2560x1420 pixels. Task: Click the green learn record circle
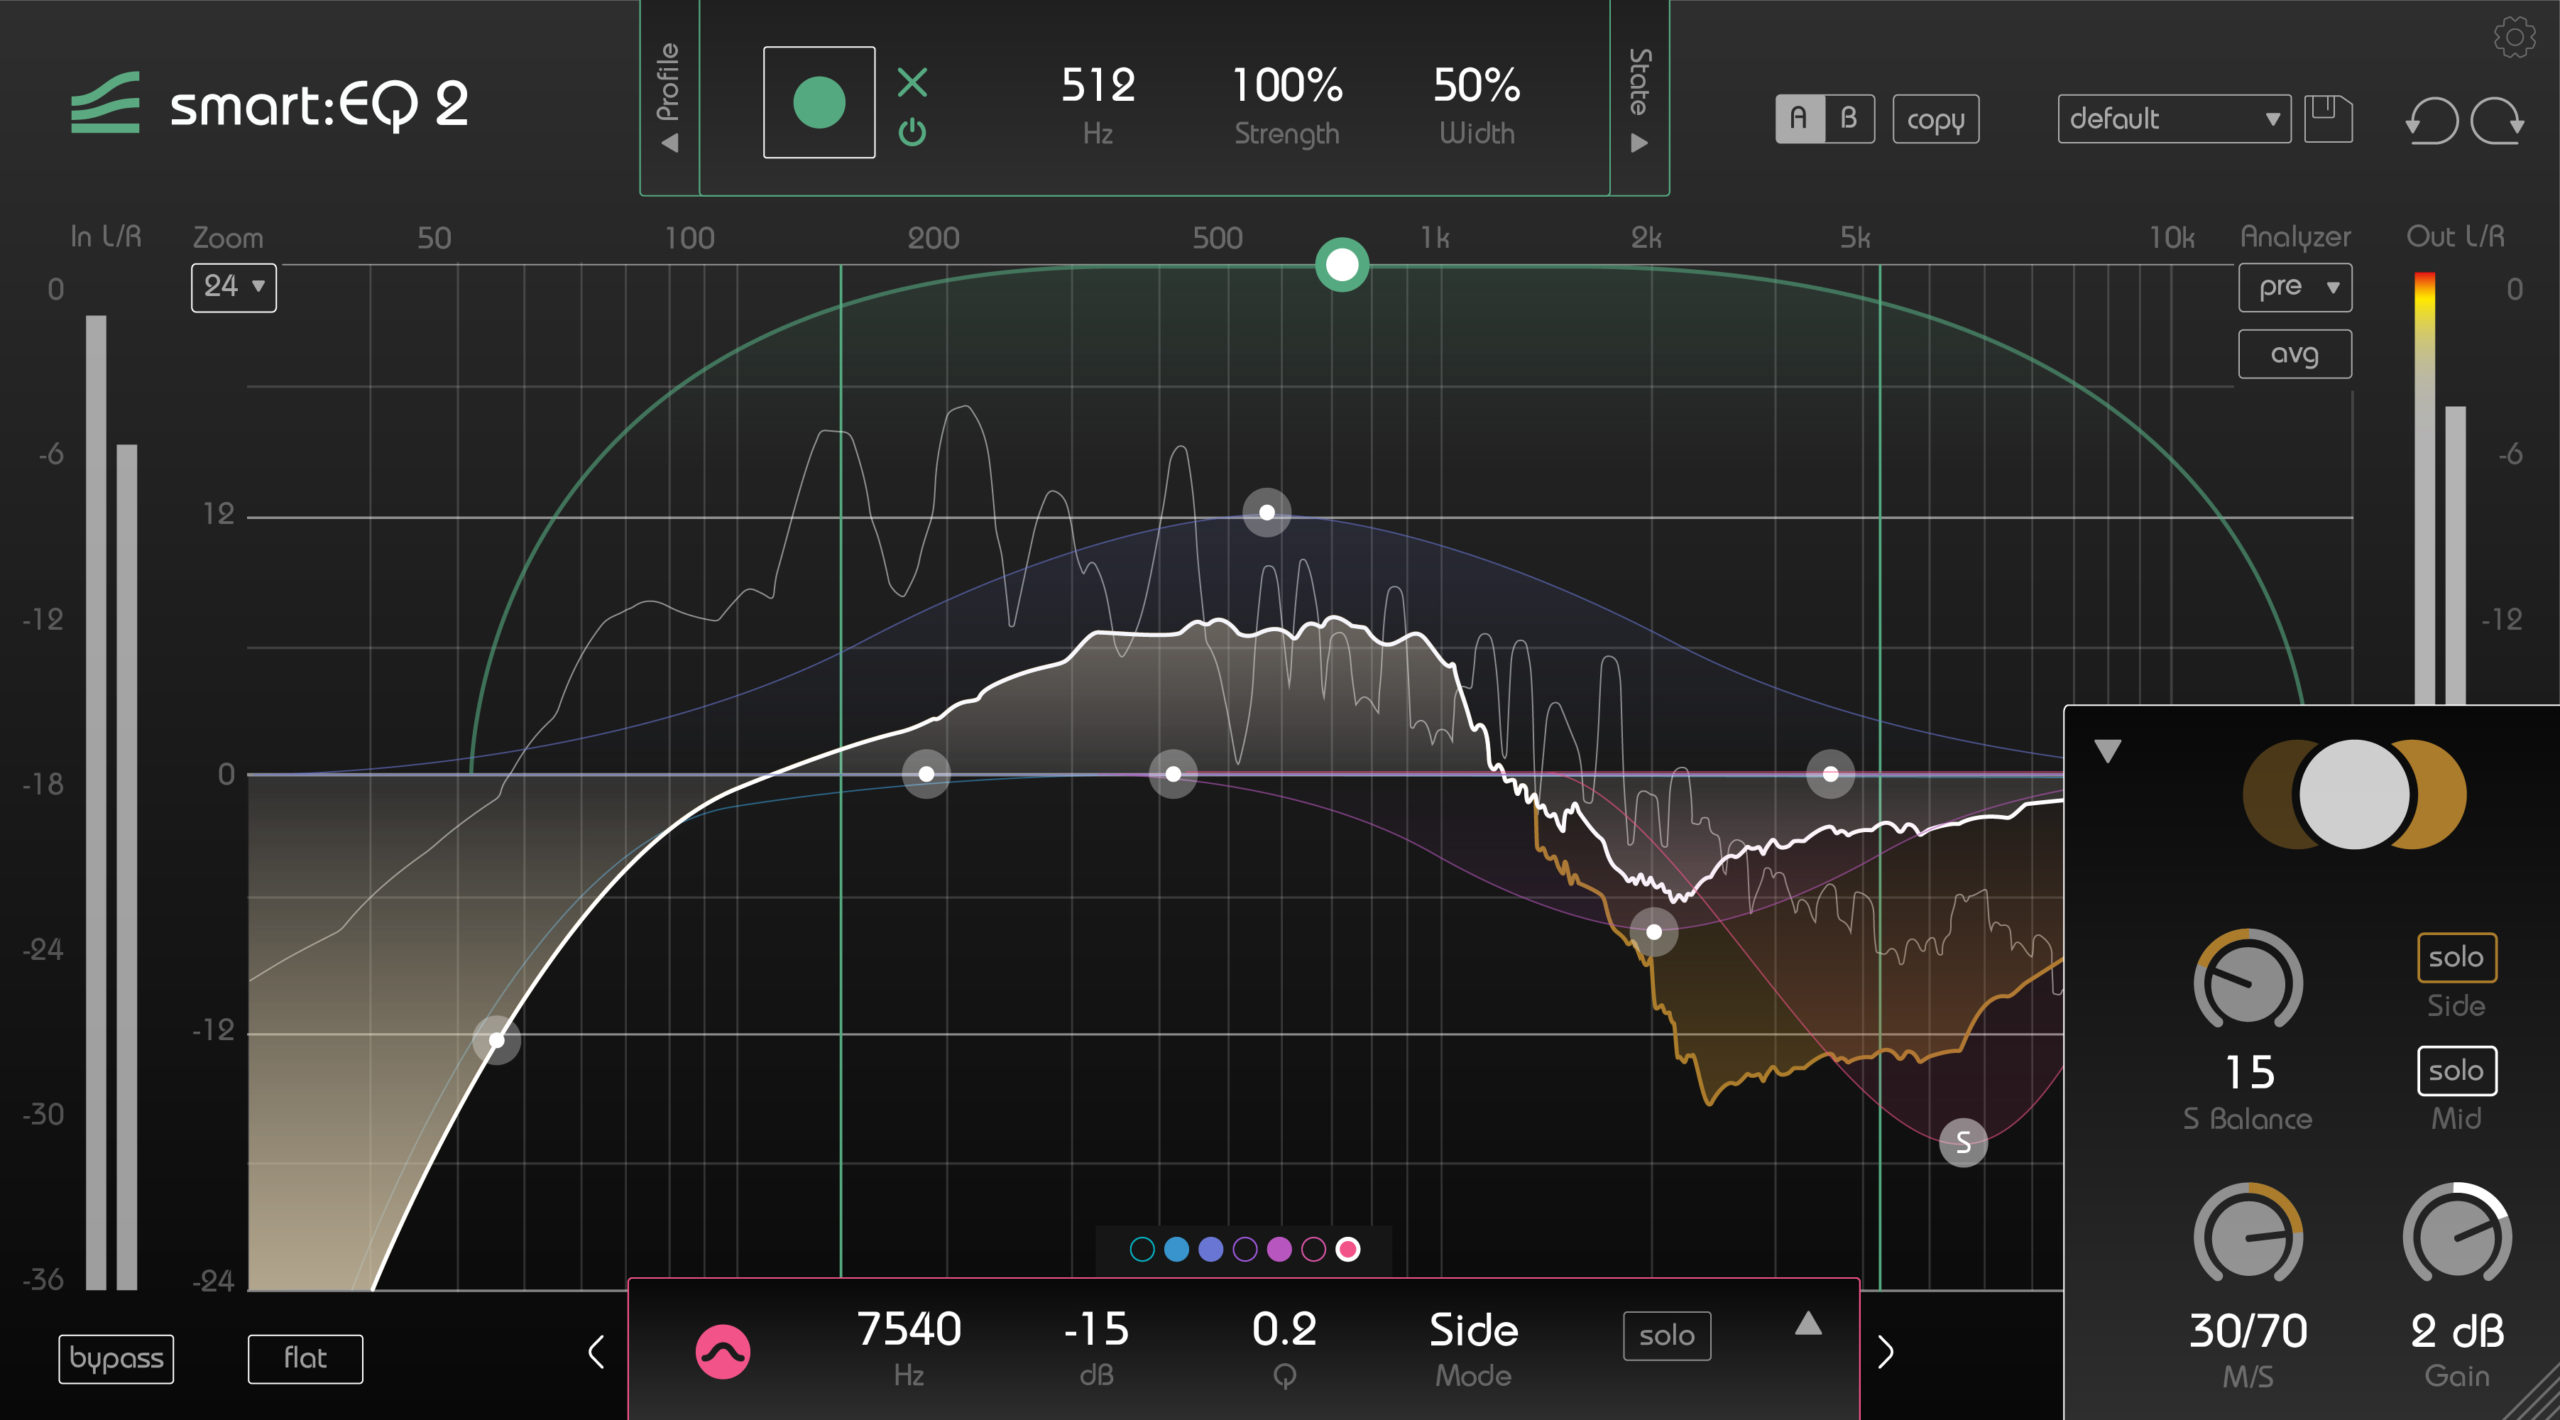click(x=819, y=102)
